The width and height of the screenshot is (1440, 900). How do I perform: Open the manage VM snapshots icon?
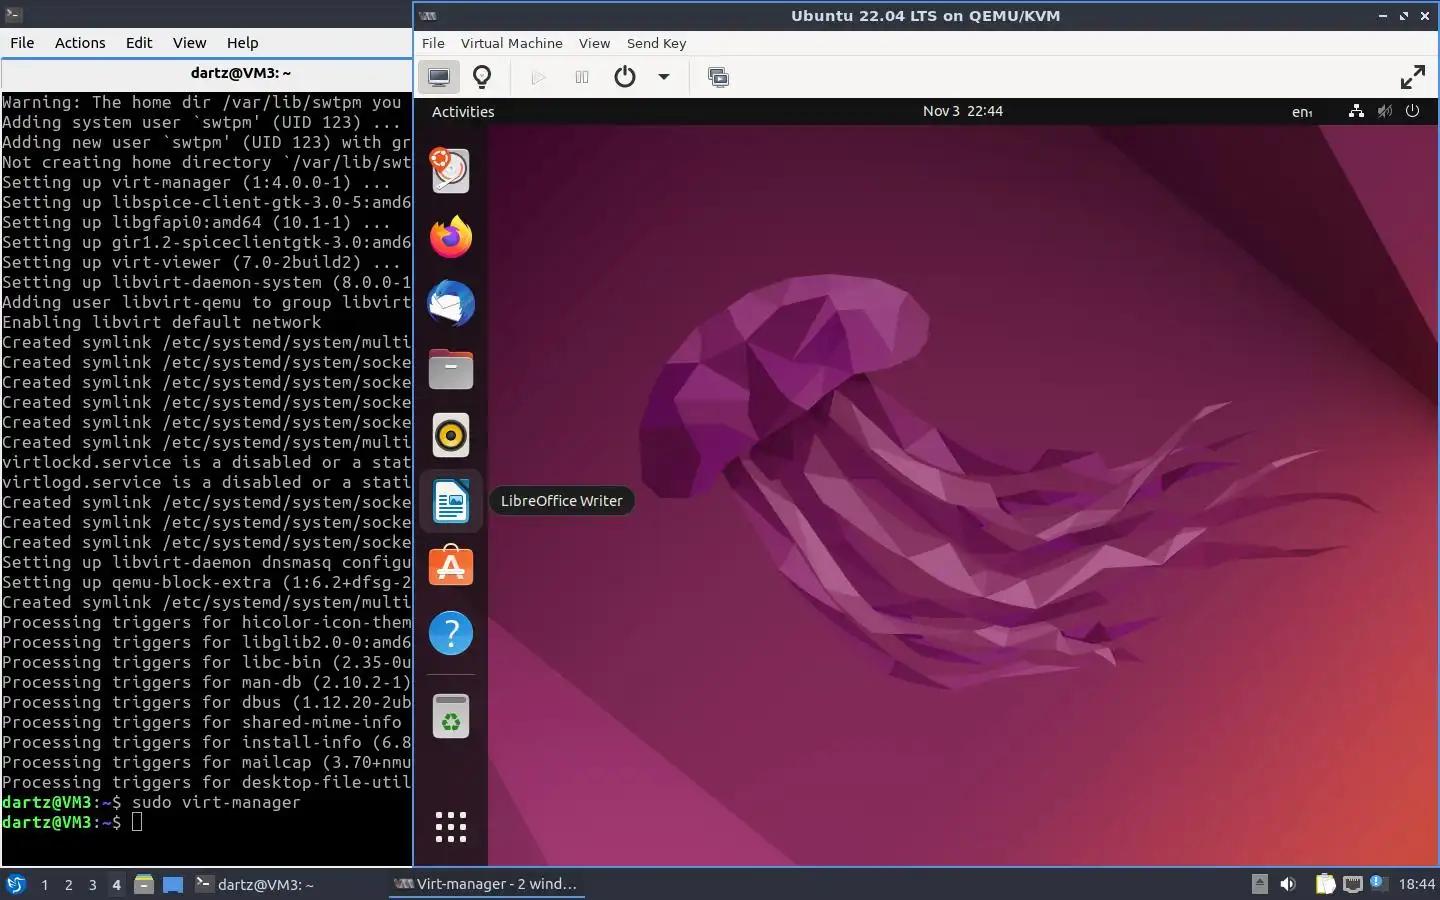[x=718, y=77]
